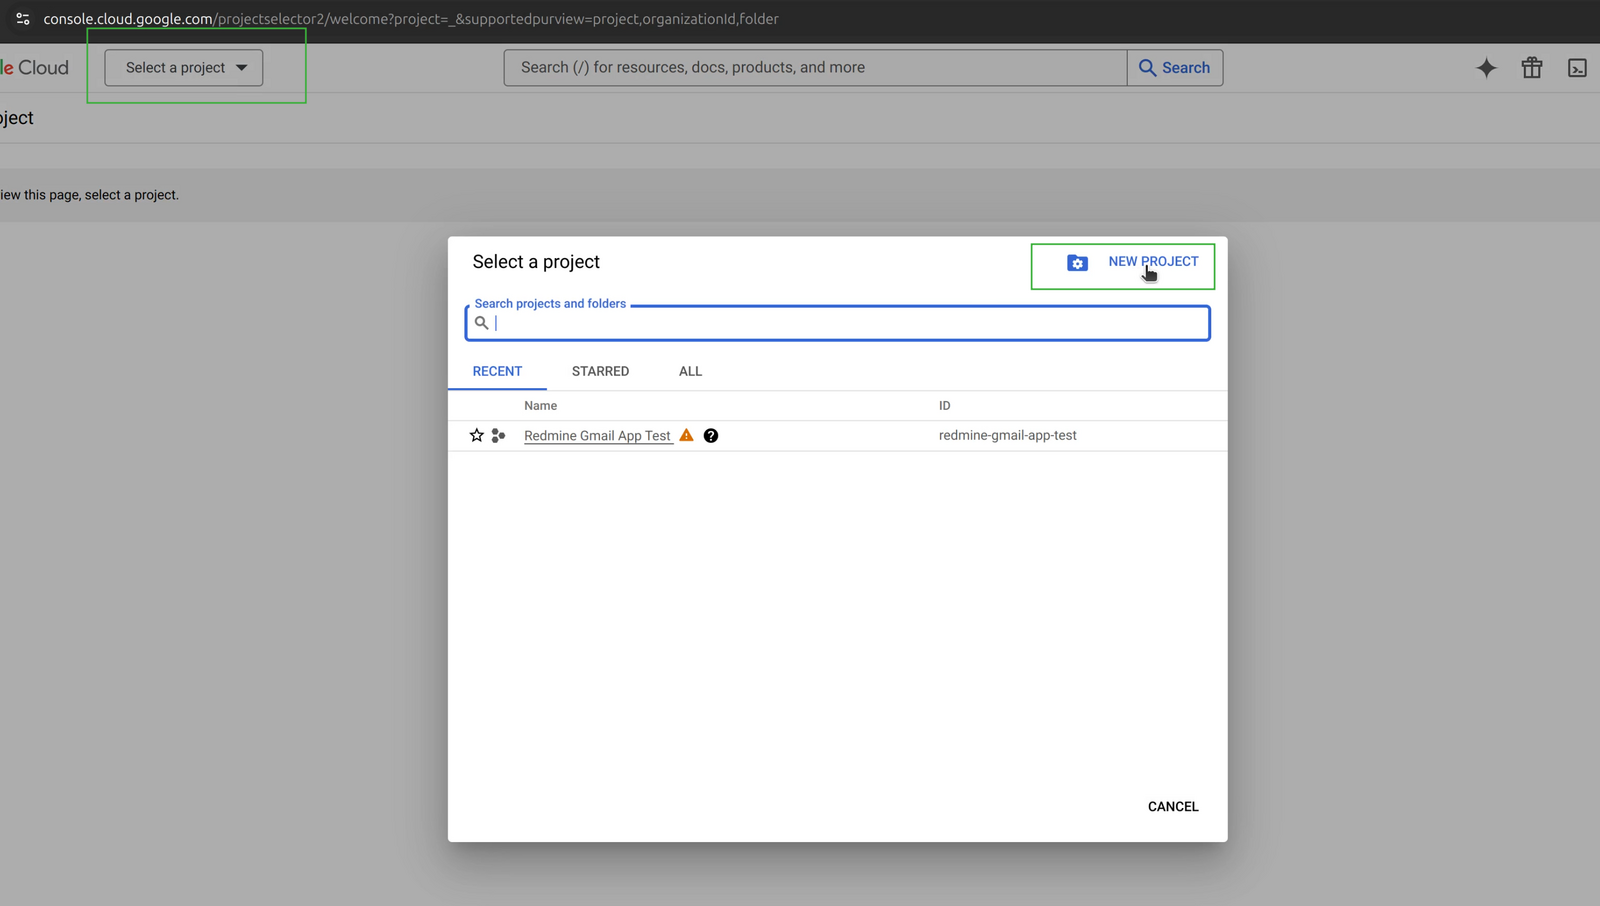Star the Redmine Gmail App Test project
1600x906 pixels.
tap(475, 435)
